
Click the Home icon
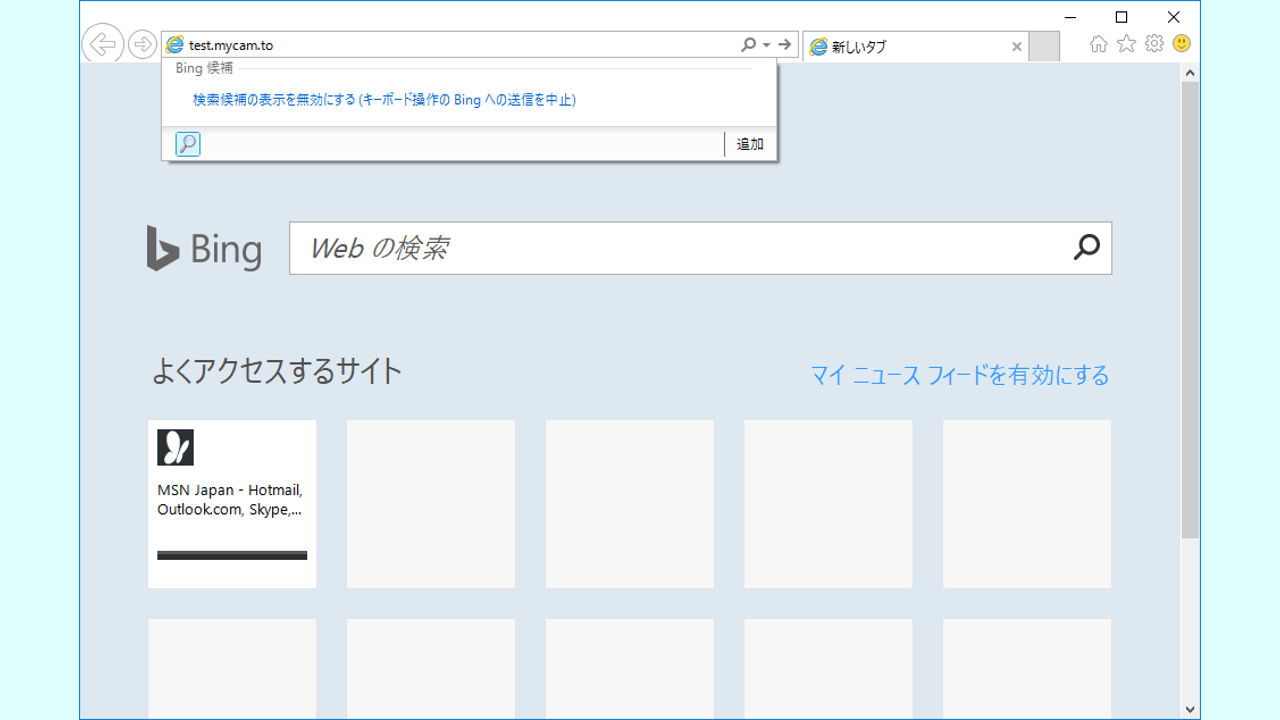click(1098, 44)
